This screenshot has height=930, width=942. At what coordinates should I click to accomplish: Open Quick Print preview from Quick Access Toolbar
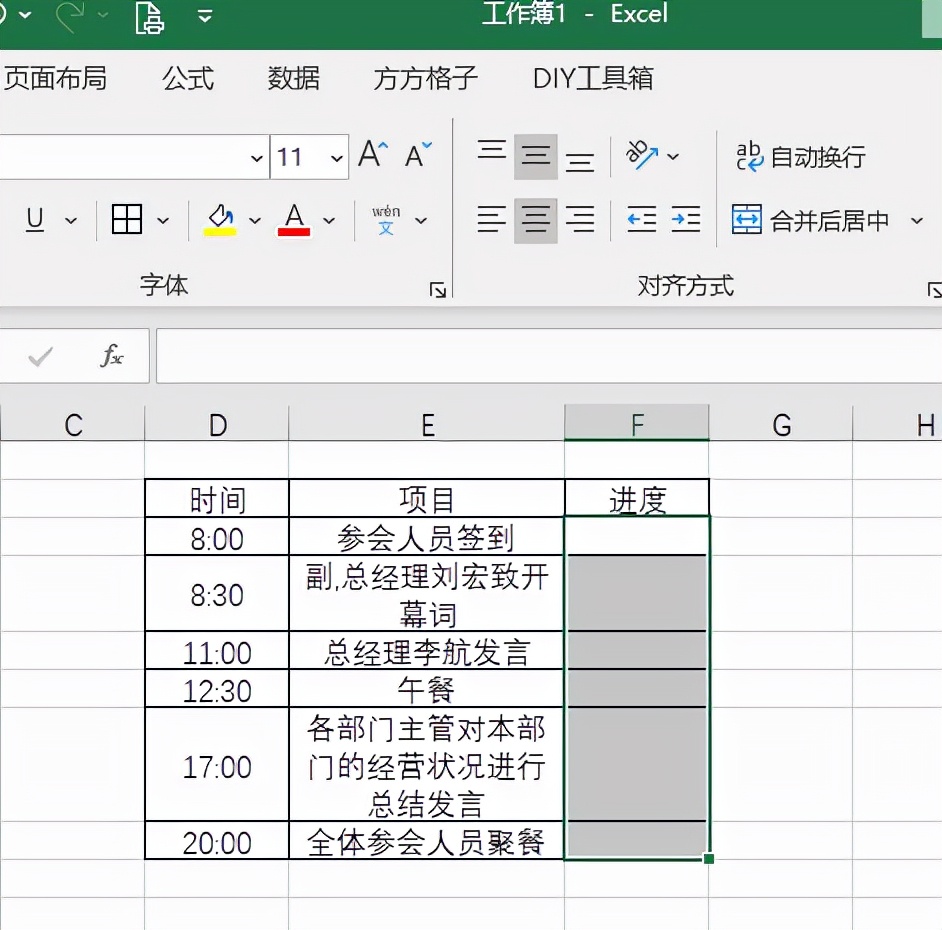point(148,18)
